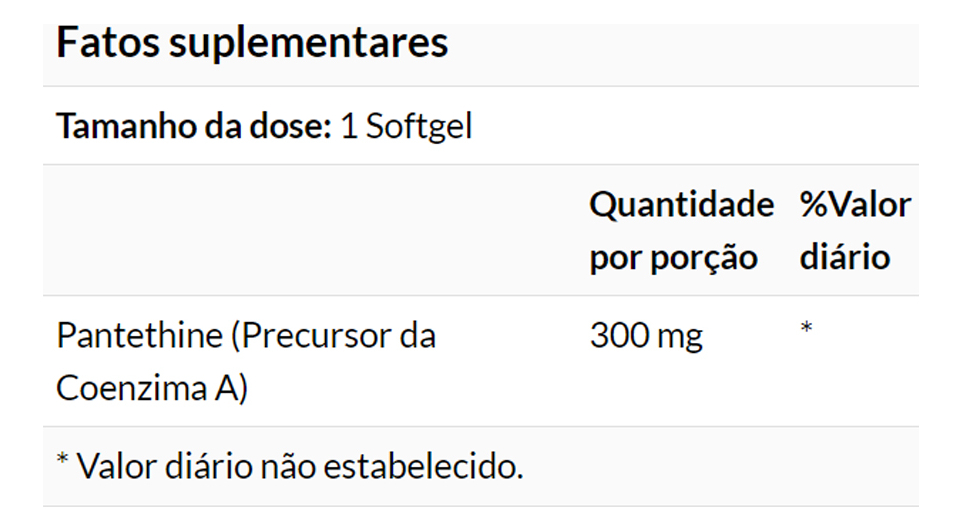
Task: Click the word "Pantethine" in the ingredient row
Action: tap(139, 335)
